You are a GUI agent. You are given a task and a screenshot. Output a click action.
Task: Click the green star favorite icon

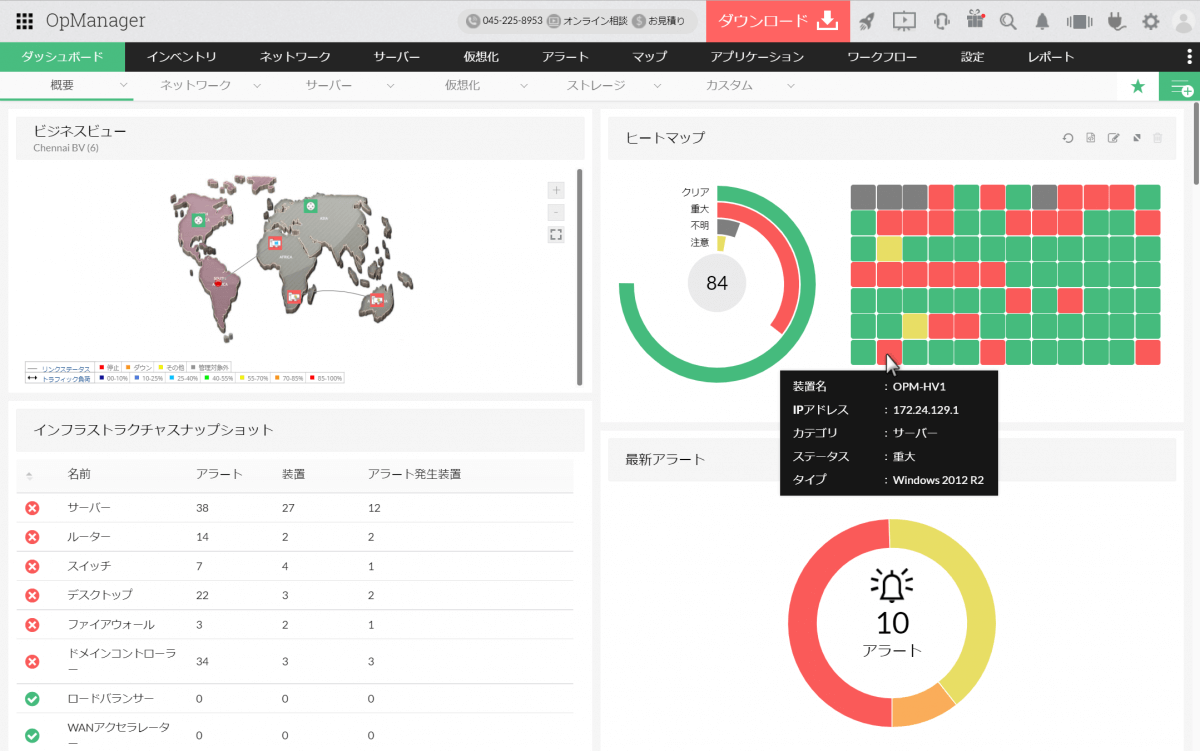pos(1137,87)
